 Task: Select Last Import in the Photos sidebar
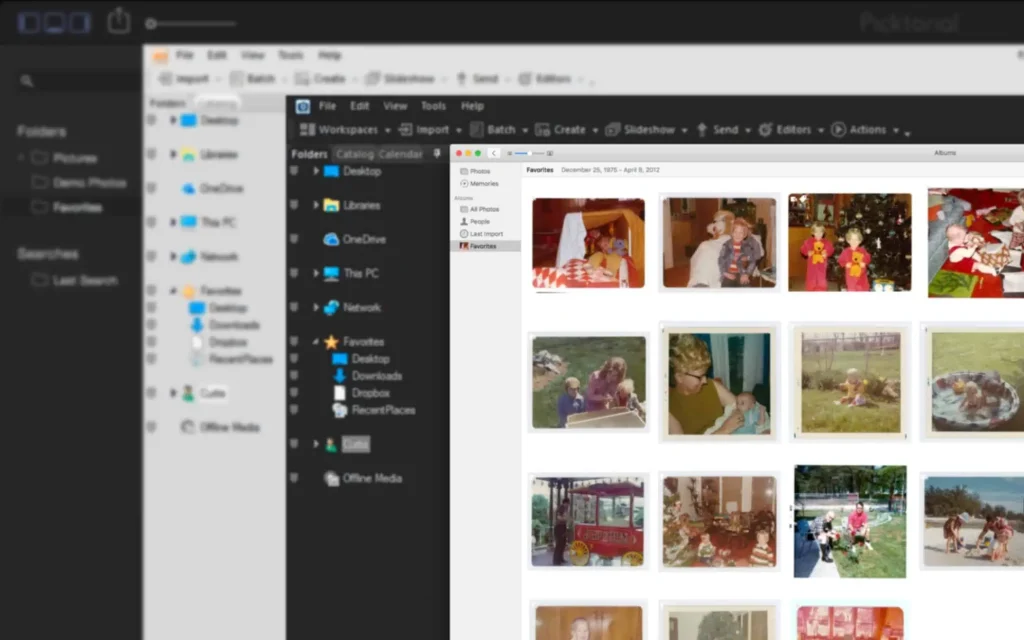coord(485,233)
